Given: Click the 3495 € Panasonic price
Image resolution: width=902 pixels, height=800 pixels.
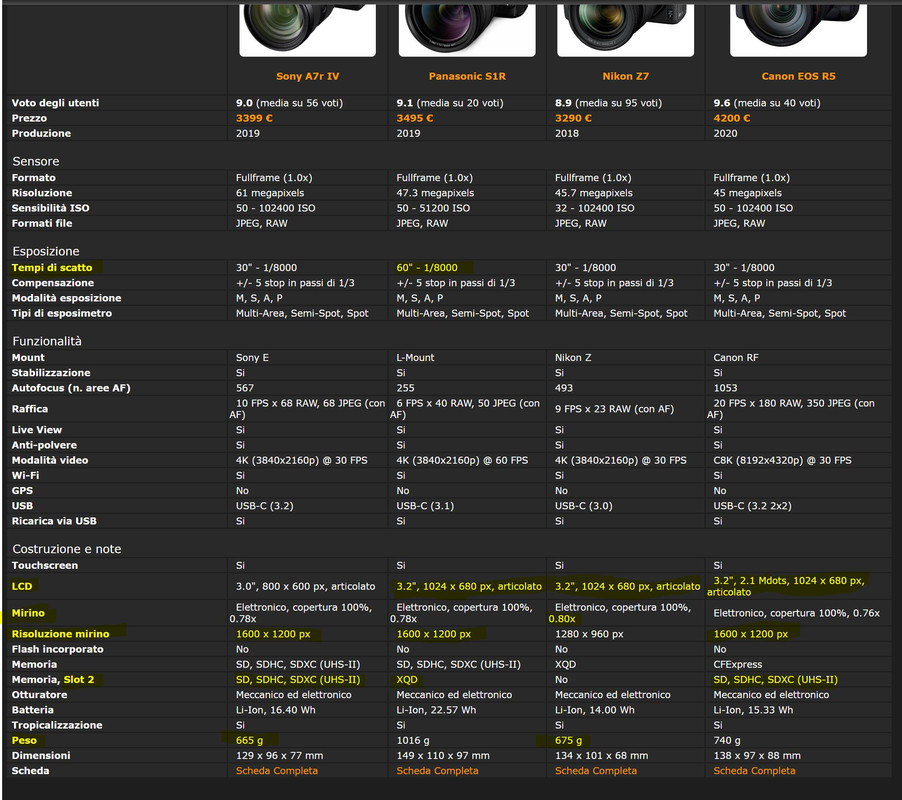Looking at the screenshot, I should tap(415, 118).
